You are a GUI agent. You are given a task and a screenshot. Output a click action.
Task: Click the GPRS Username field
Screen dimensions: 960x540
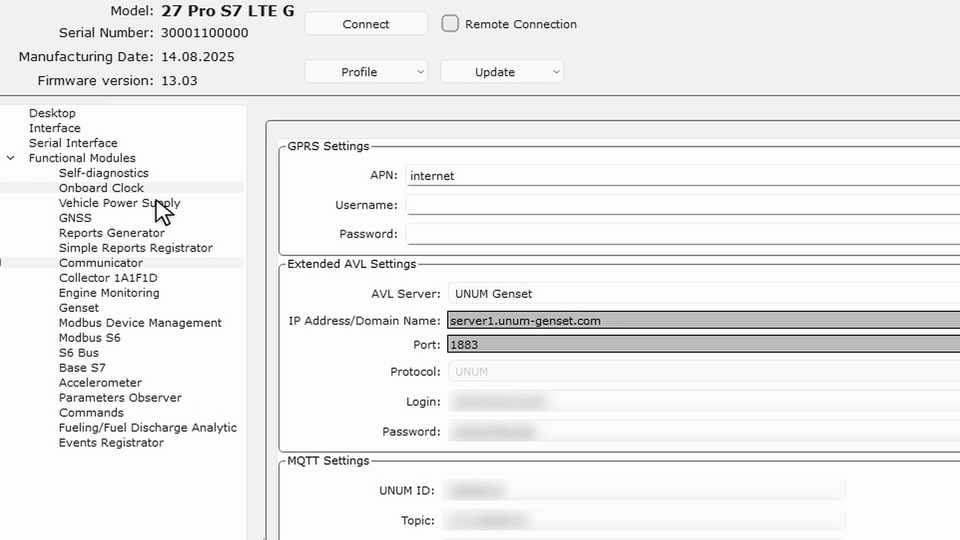(682, 205)
